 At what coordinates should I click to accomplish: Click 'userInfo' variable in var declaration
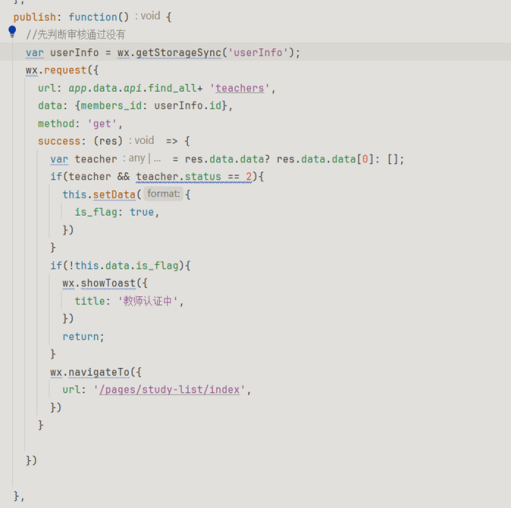[74, 53]
